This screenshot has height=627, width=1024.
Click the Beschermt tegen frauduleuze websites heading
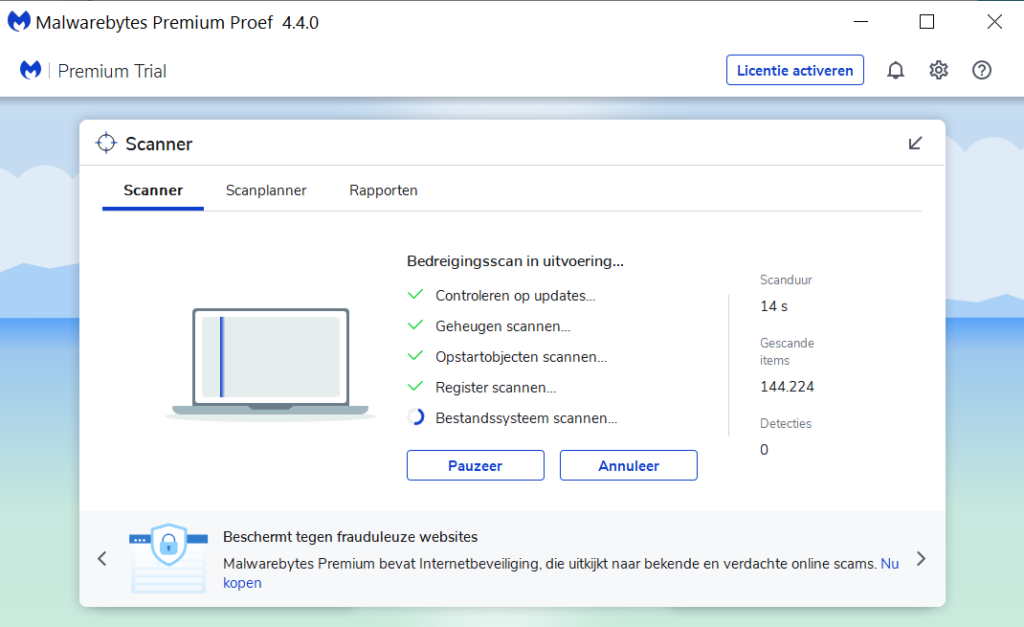[x=350, y=537]
